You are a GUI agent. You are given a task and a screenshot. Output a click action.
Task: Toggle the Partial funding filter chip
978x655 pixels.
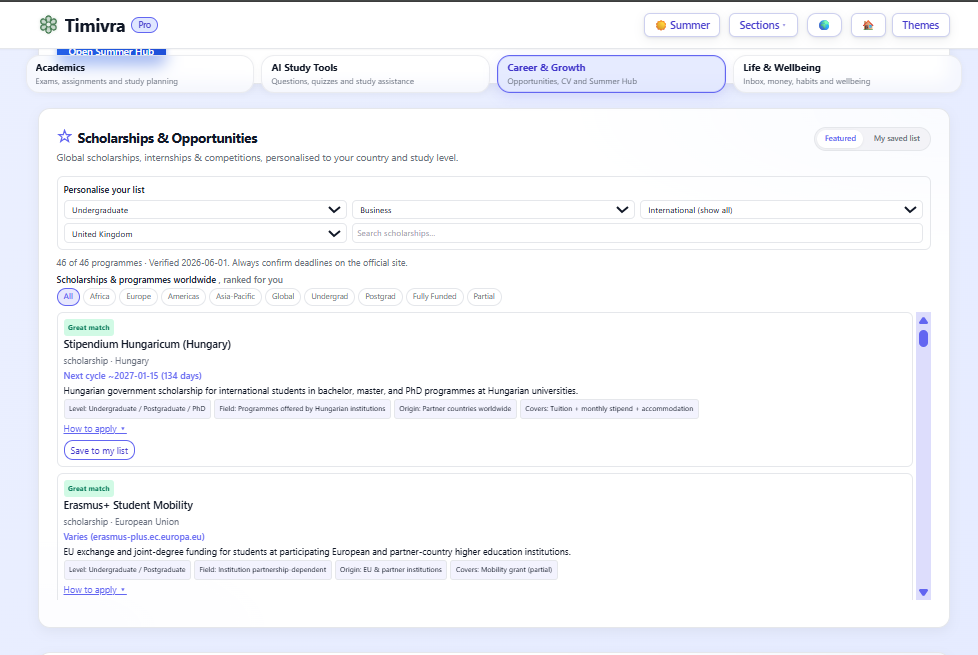click(484, 296)
